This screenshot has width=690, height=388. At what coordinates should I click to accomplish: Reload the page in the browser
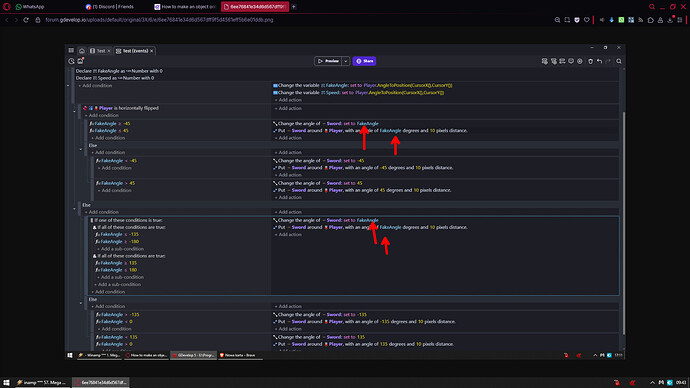(26, 20)
